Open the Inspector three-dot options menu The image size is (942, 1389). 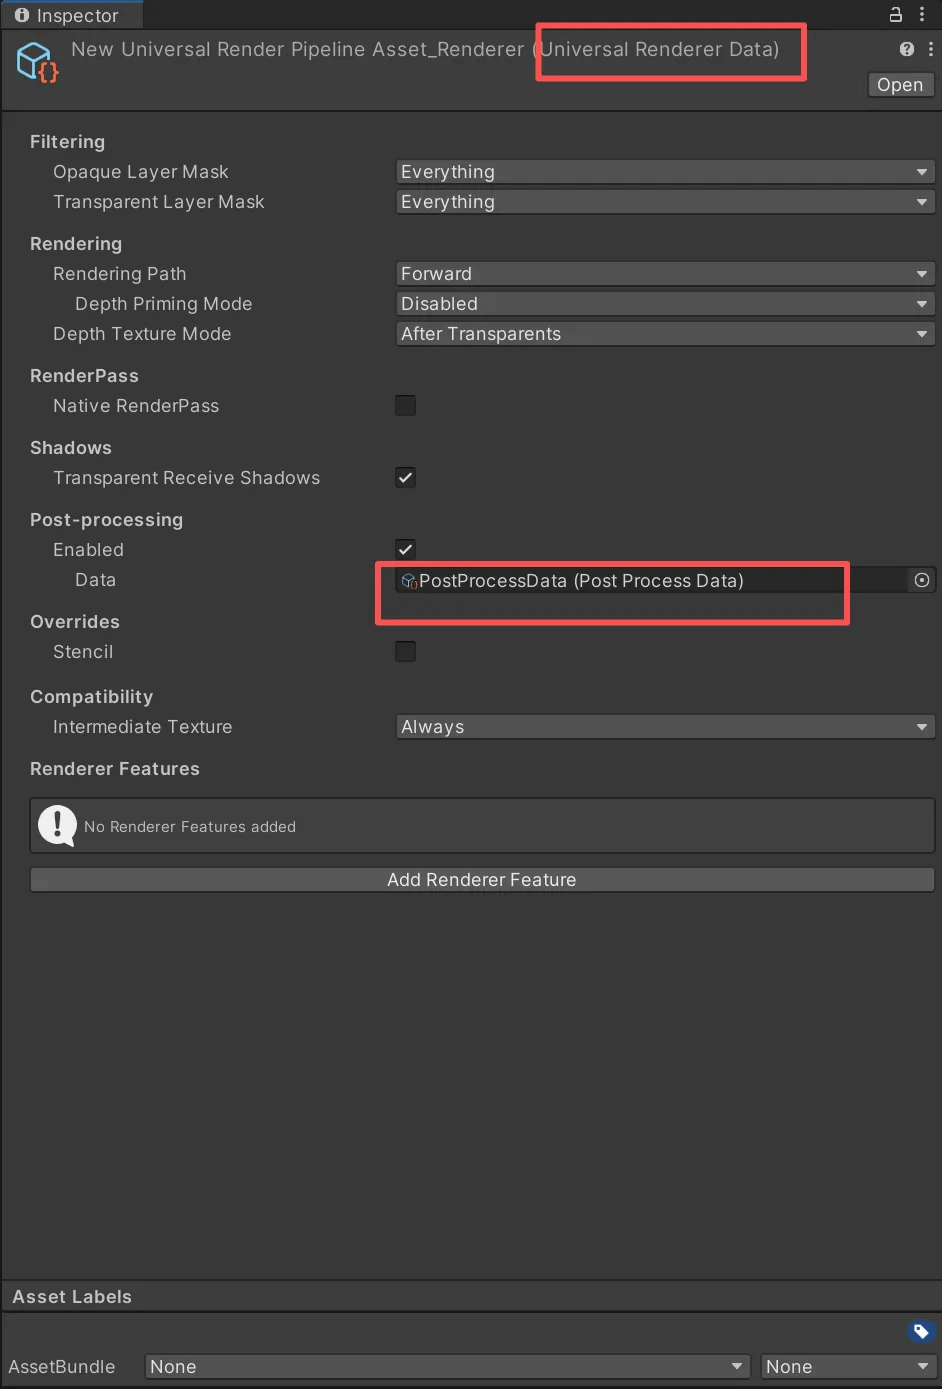[x=922, y=14]
